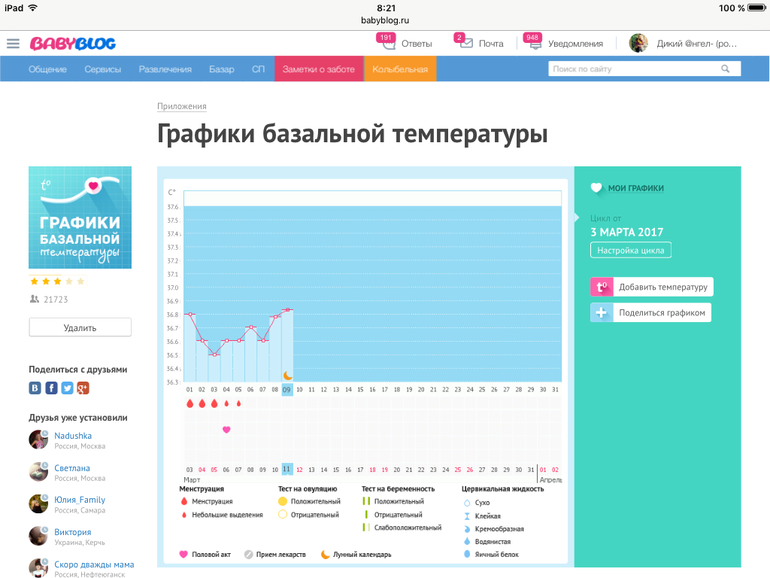Open the Уведомления alerts icon
This screenshot has width=770, height=578.
[x=535, y=43]
